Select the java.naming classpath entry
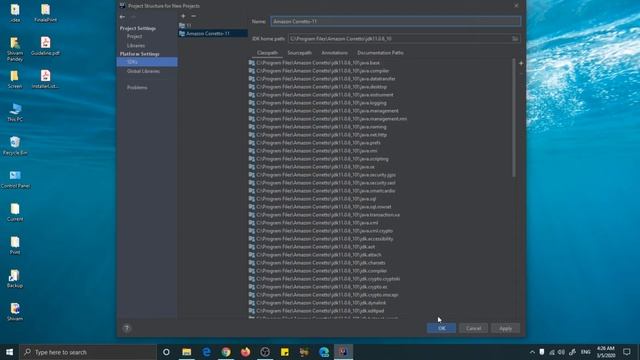The width and height of the screenshot is (640, 360). coord(318,127)
